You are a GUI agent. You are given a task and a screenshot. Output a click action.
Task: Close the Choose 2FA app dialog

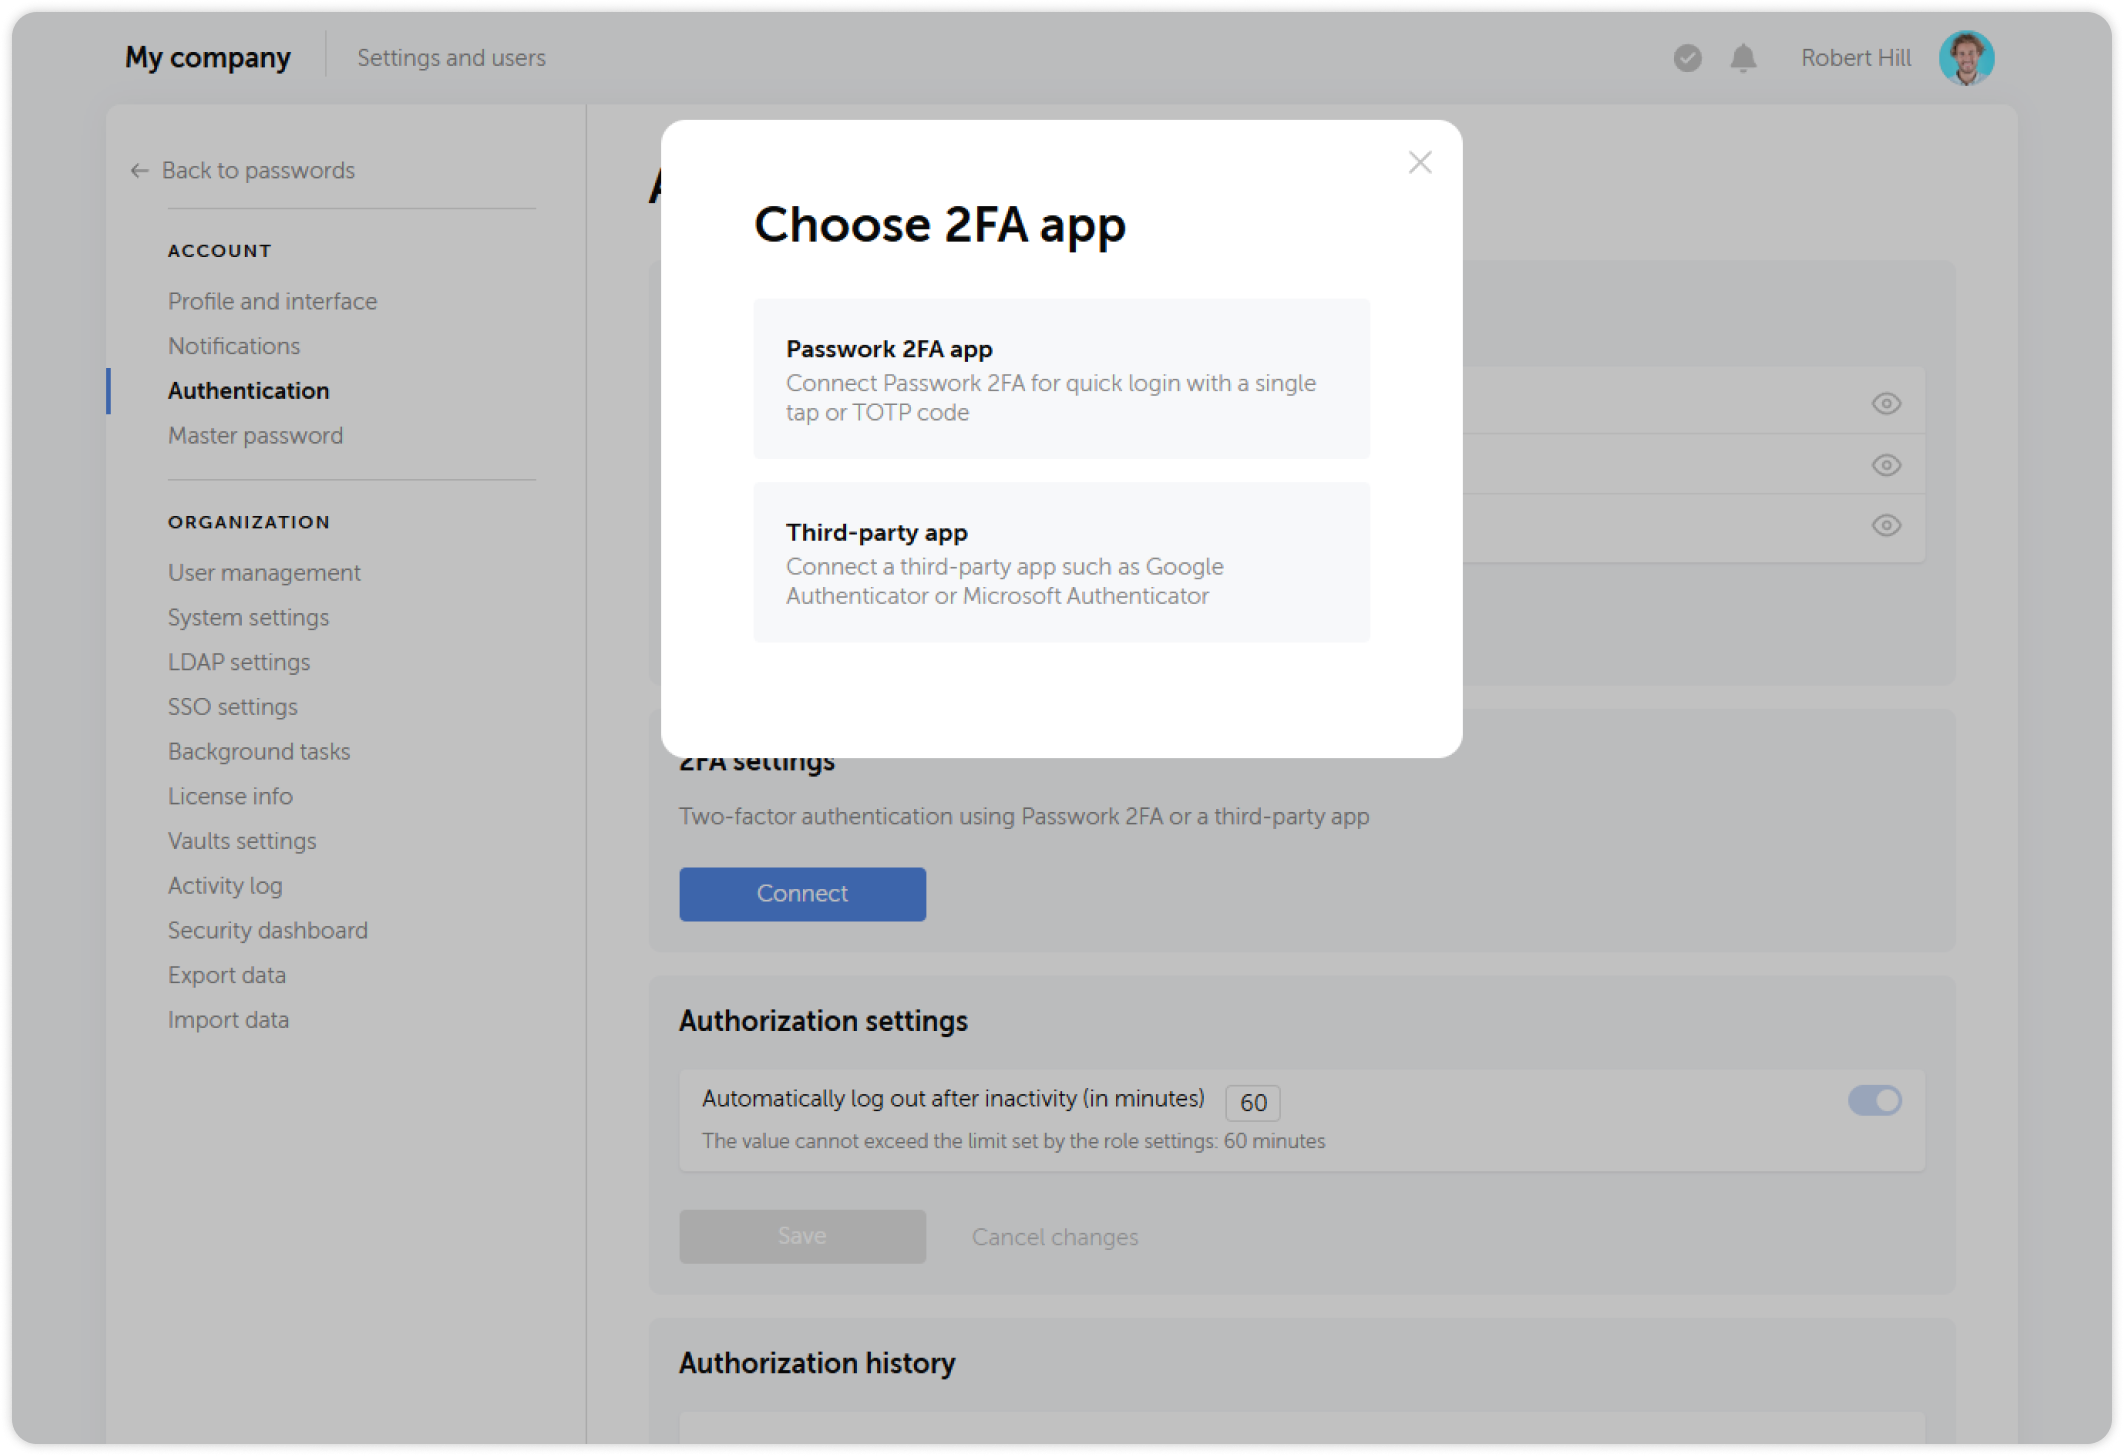click(1419, 162)
